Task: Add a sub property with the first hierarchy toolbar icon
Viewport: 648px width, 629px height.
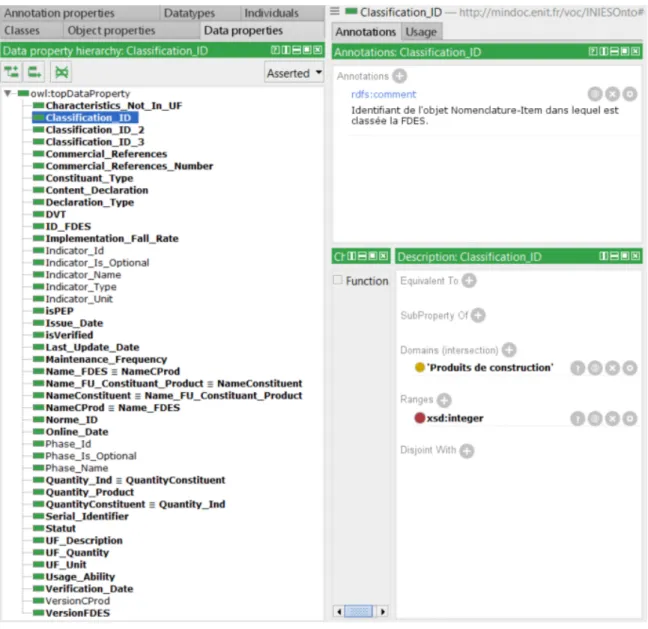Action: [x=12, y=72]
